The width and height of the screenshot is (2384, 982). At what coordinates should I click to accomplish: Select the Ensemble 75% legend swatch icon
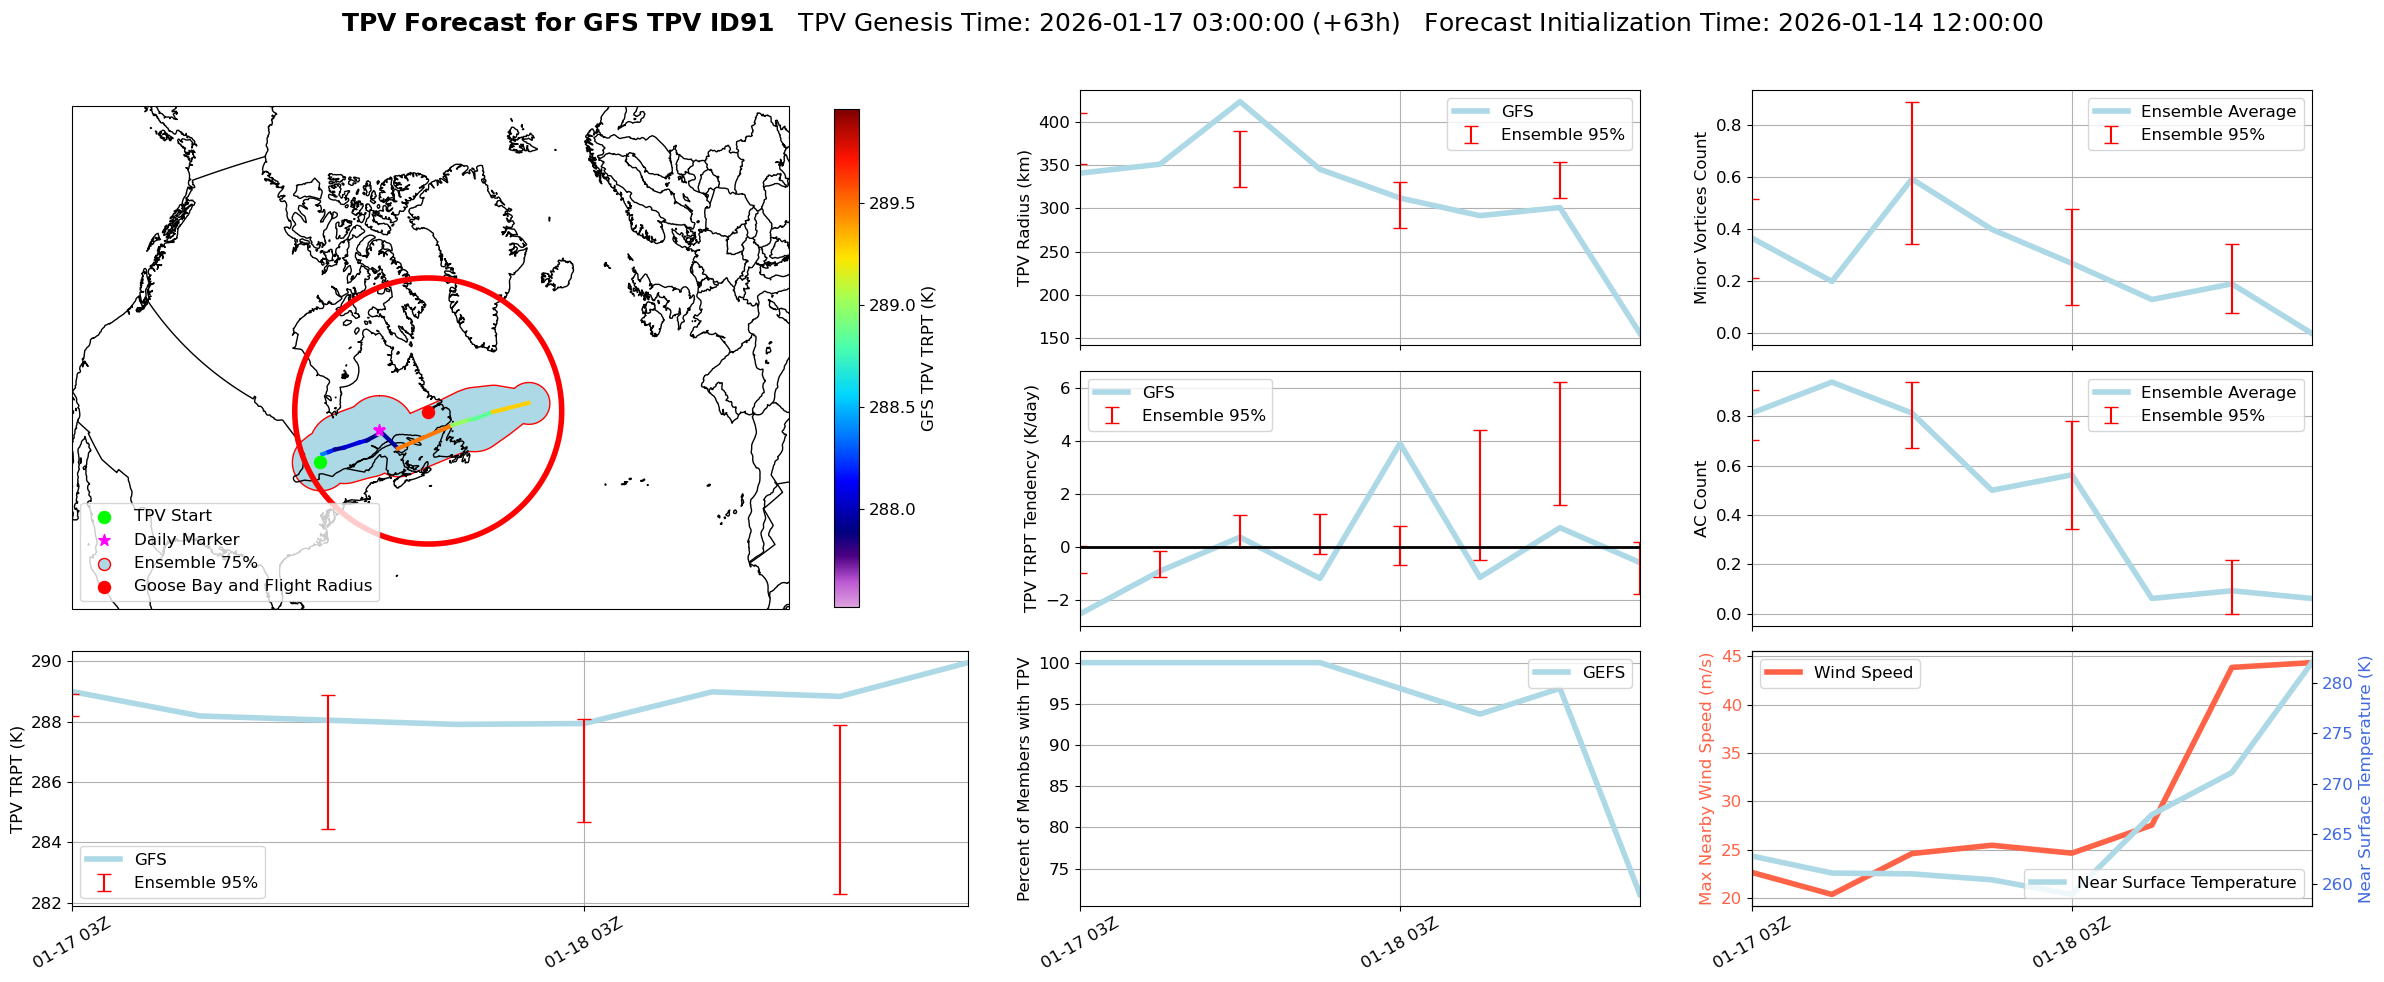point(104,563)
